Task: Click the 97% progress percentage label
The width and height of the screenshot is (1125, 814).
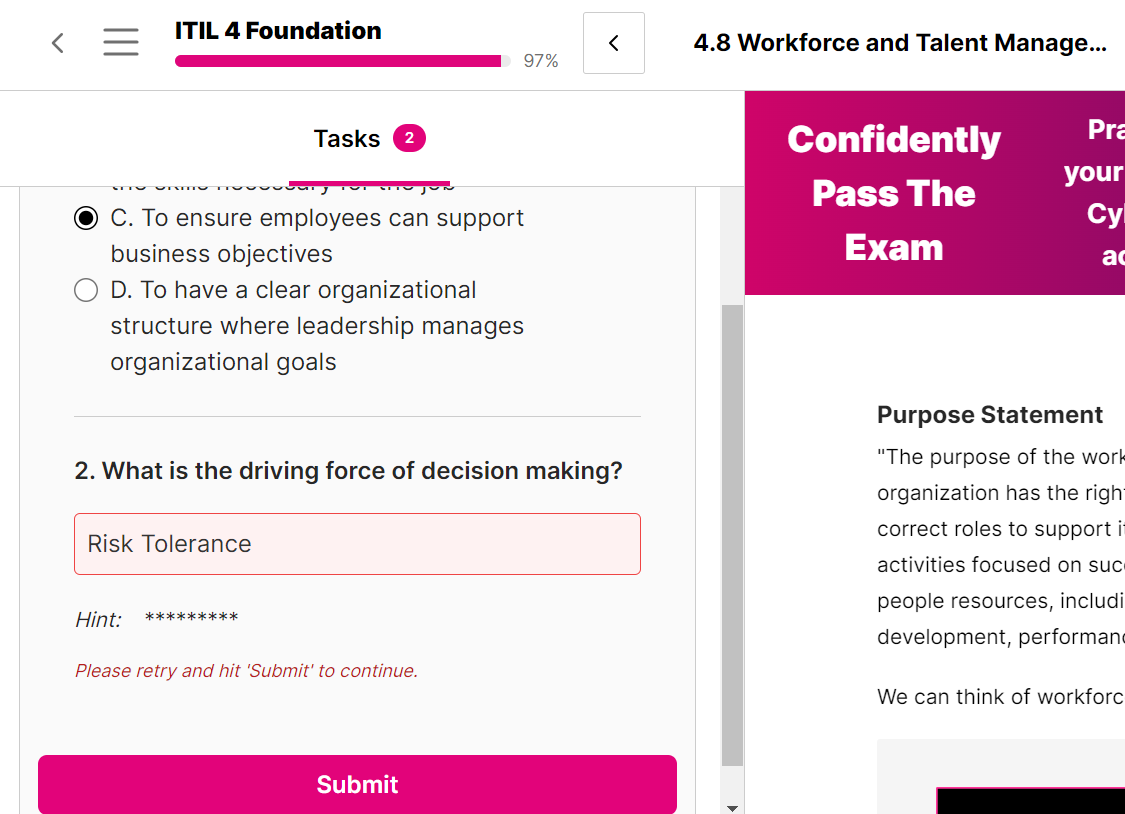Action: [x=541, y=61]
